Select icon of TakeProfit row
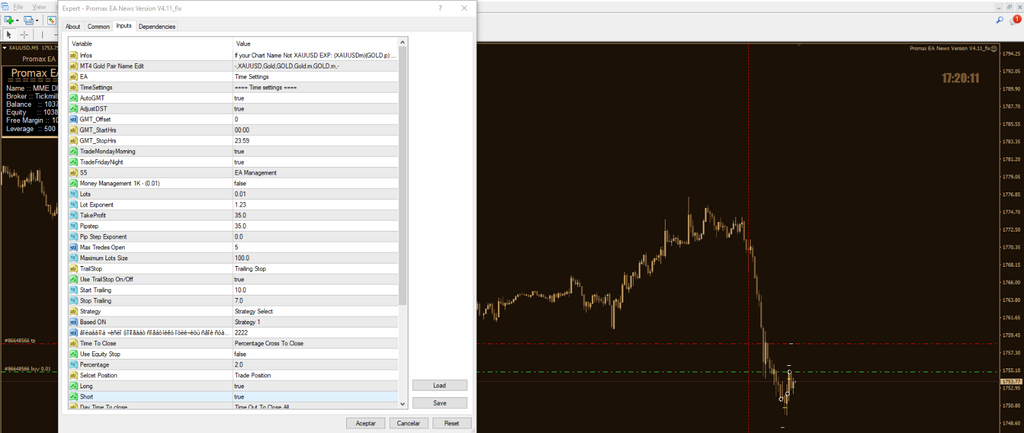 tap(74, 215)
